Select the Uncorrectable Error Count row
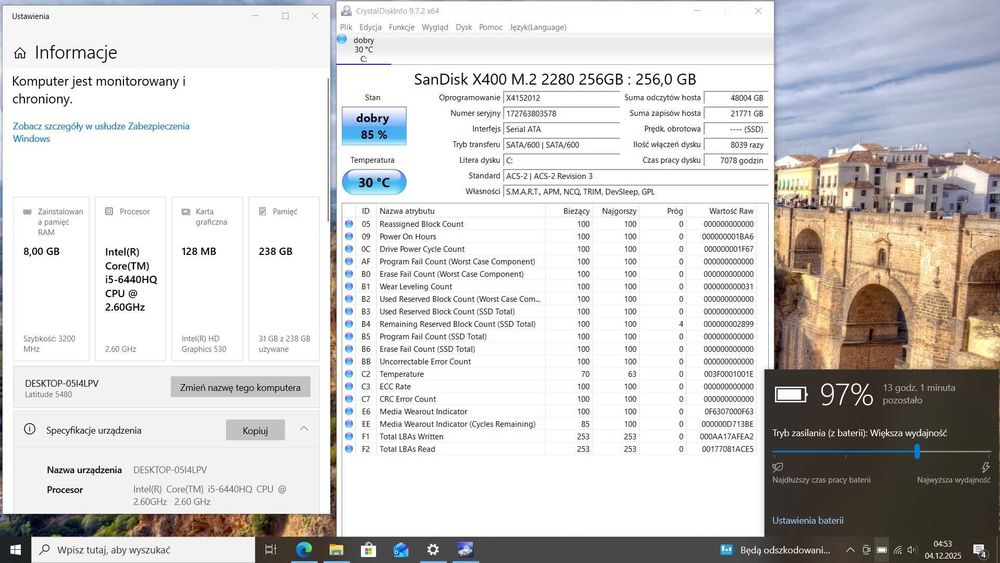 pos(550,362)
